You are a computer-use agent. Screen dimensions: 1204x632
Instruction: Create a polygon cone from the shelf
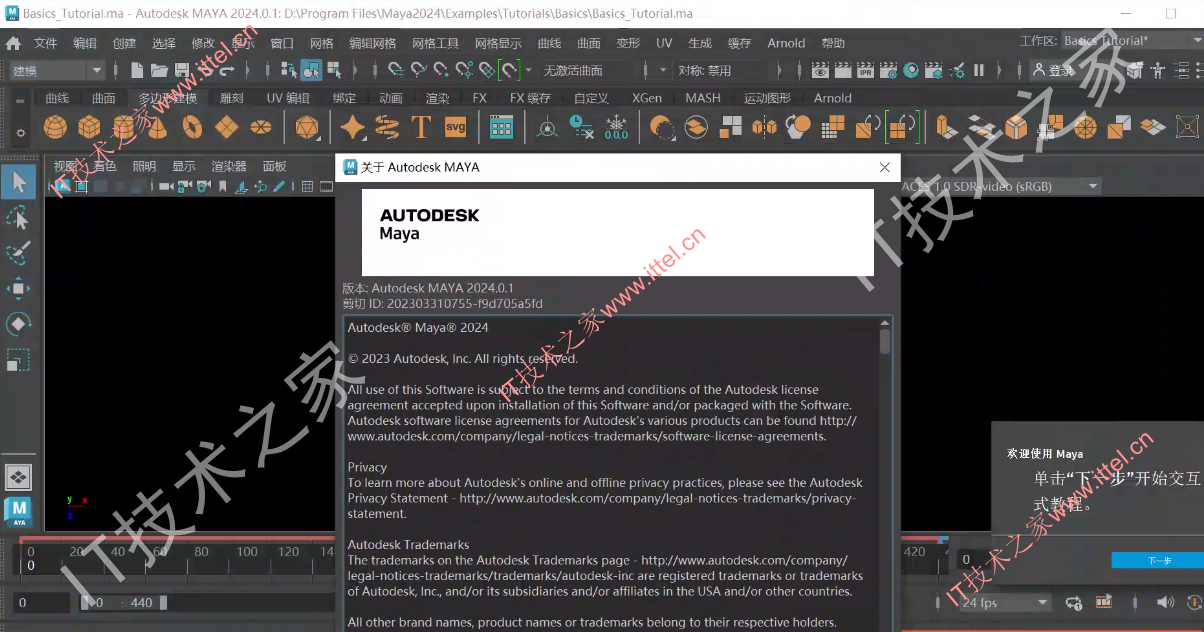point(158,127)
